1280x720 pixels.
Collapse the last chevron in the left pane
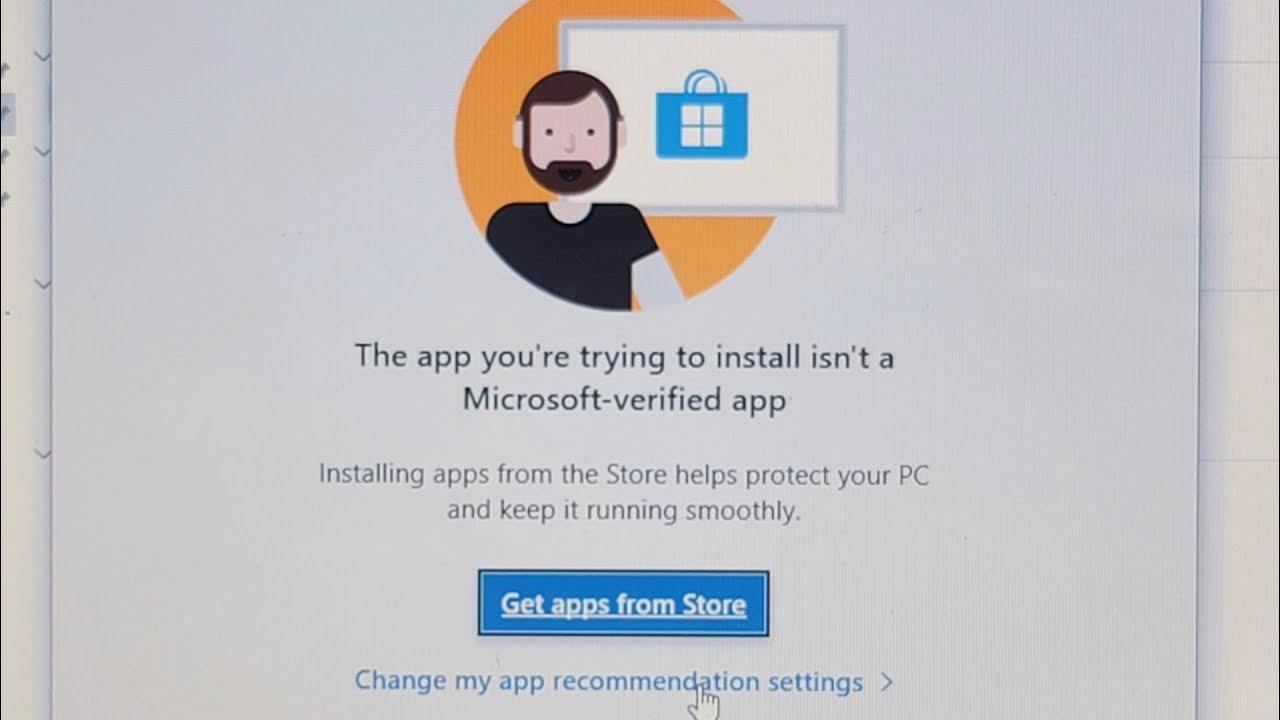[x=42, y=453]
